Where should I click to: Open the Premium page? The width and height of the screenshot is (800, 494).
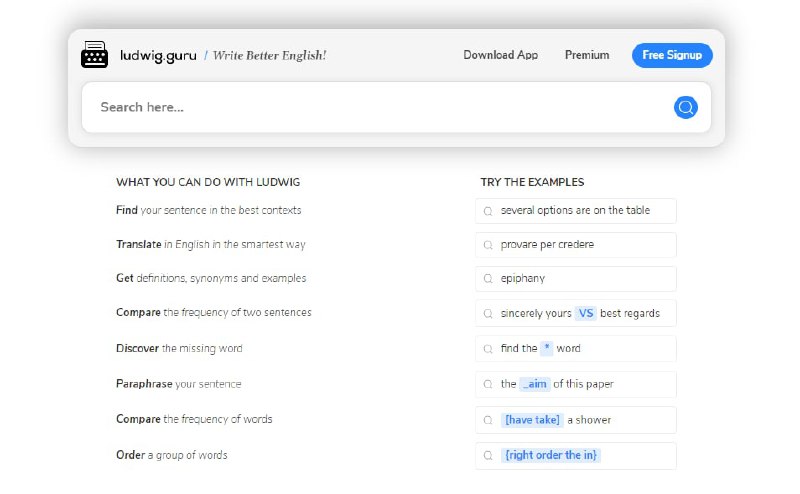pyautogui.click(x=587, y=55)
